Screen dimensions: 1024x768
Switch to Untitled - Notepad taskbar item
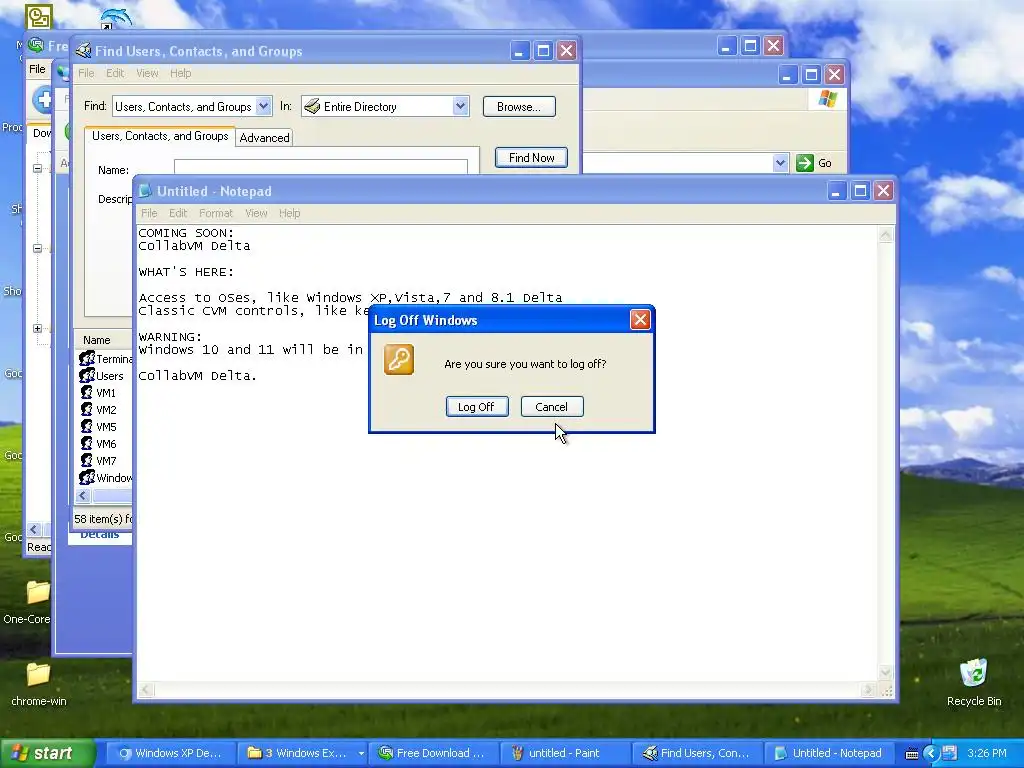coord(828,753)
